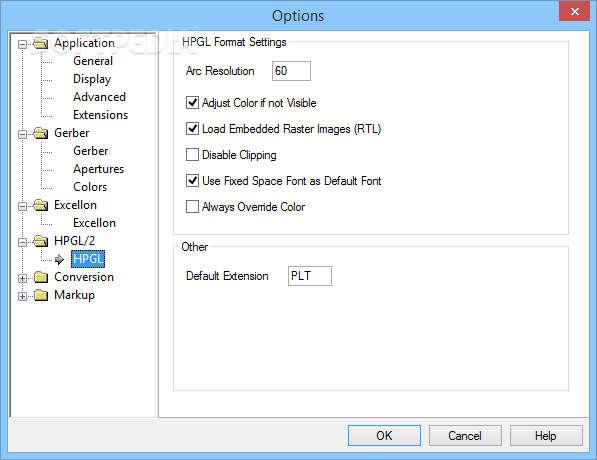The image size is (597, 460).
Task: Click the HPGL/2 folder icon
Action: (41, 241)
